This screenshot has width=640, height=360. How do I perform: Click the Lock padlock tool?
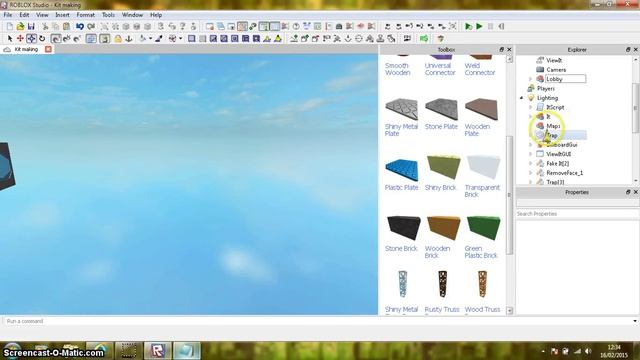[118, 39]
